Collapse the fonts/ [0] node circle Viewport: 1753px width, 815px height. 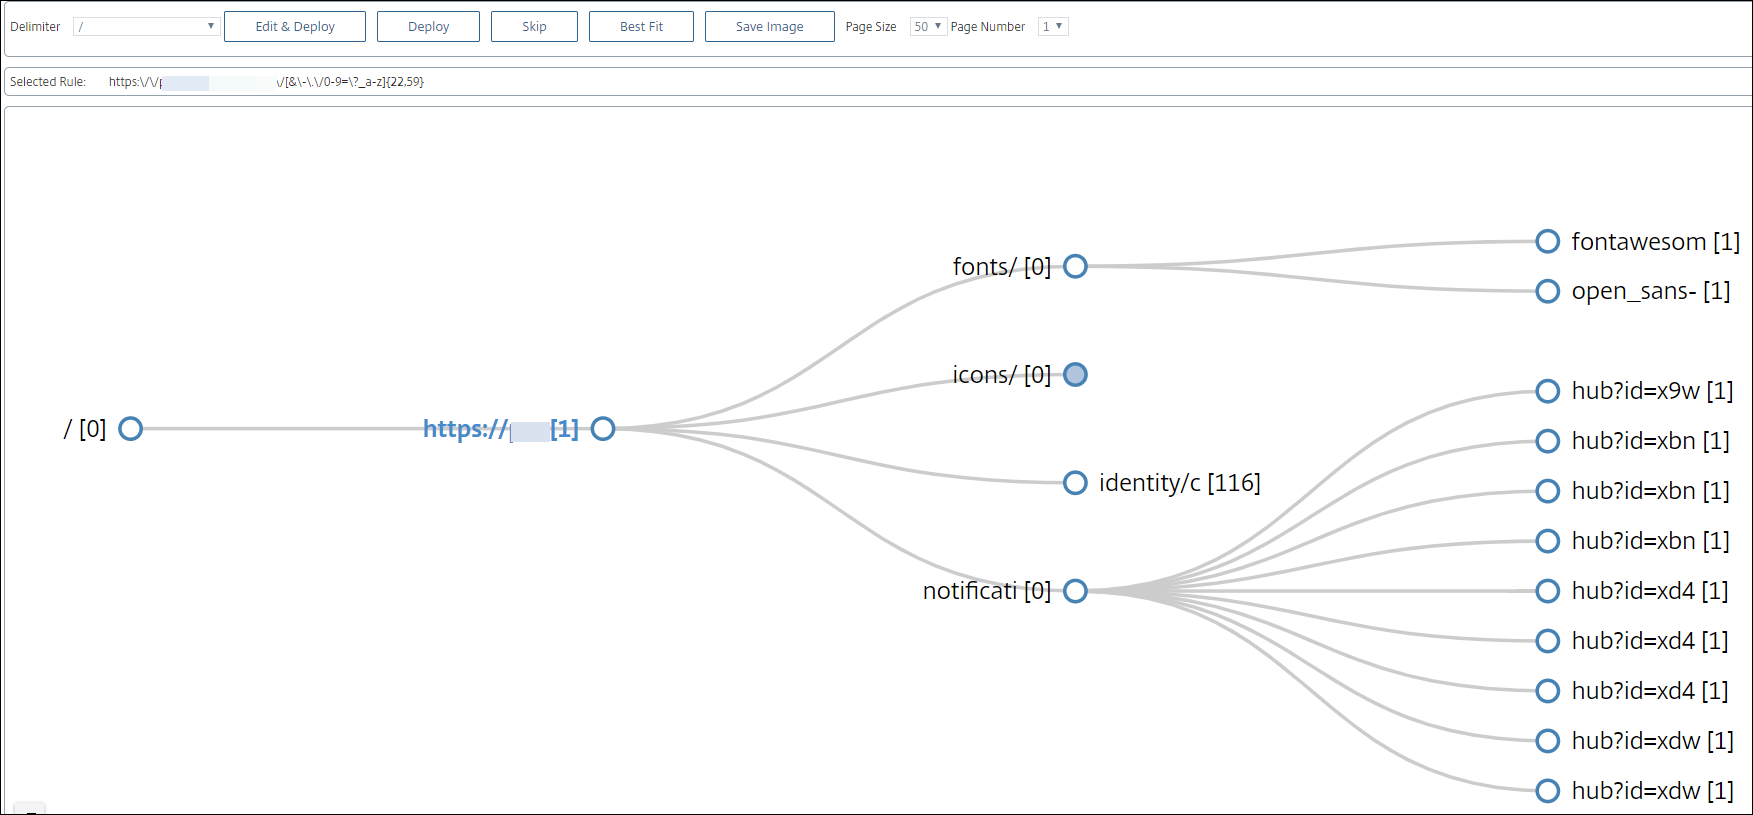tap(1075, 267)
